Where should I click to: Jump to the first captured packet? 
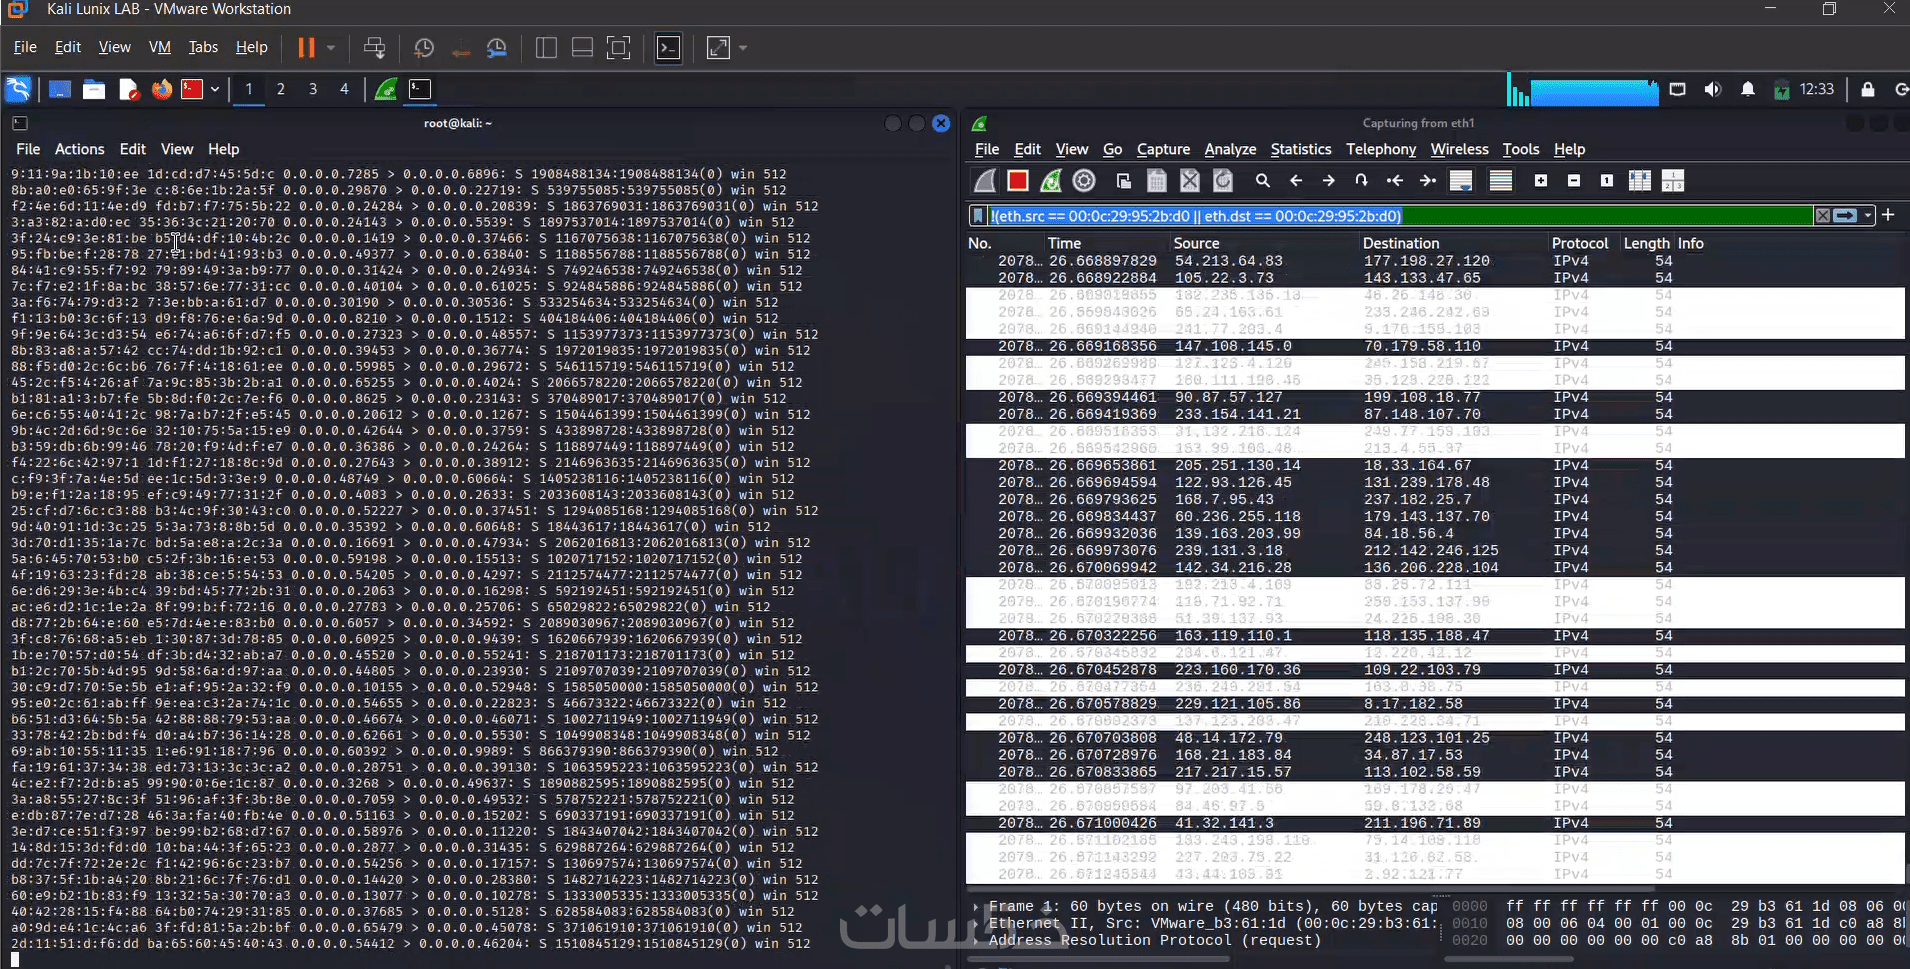click(x=1395, y=181)
